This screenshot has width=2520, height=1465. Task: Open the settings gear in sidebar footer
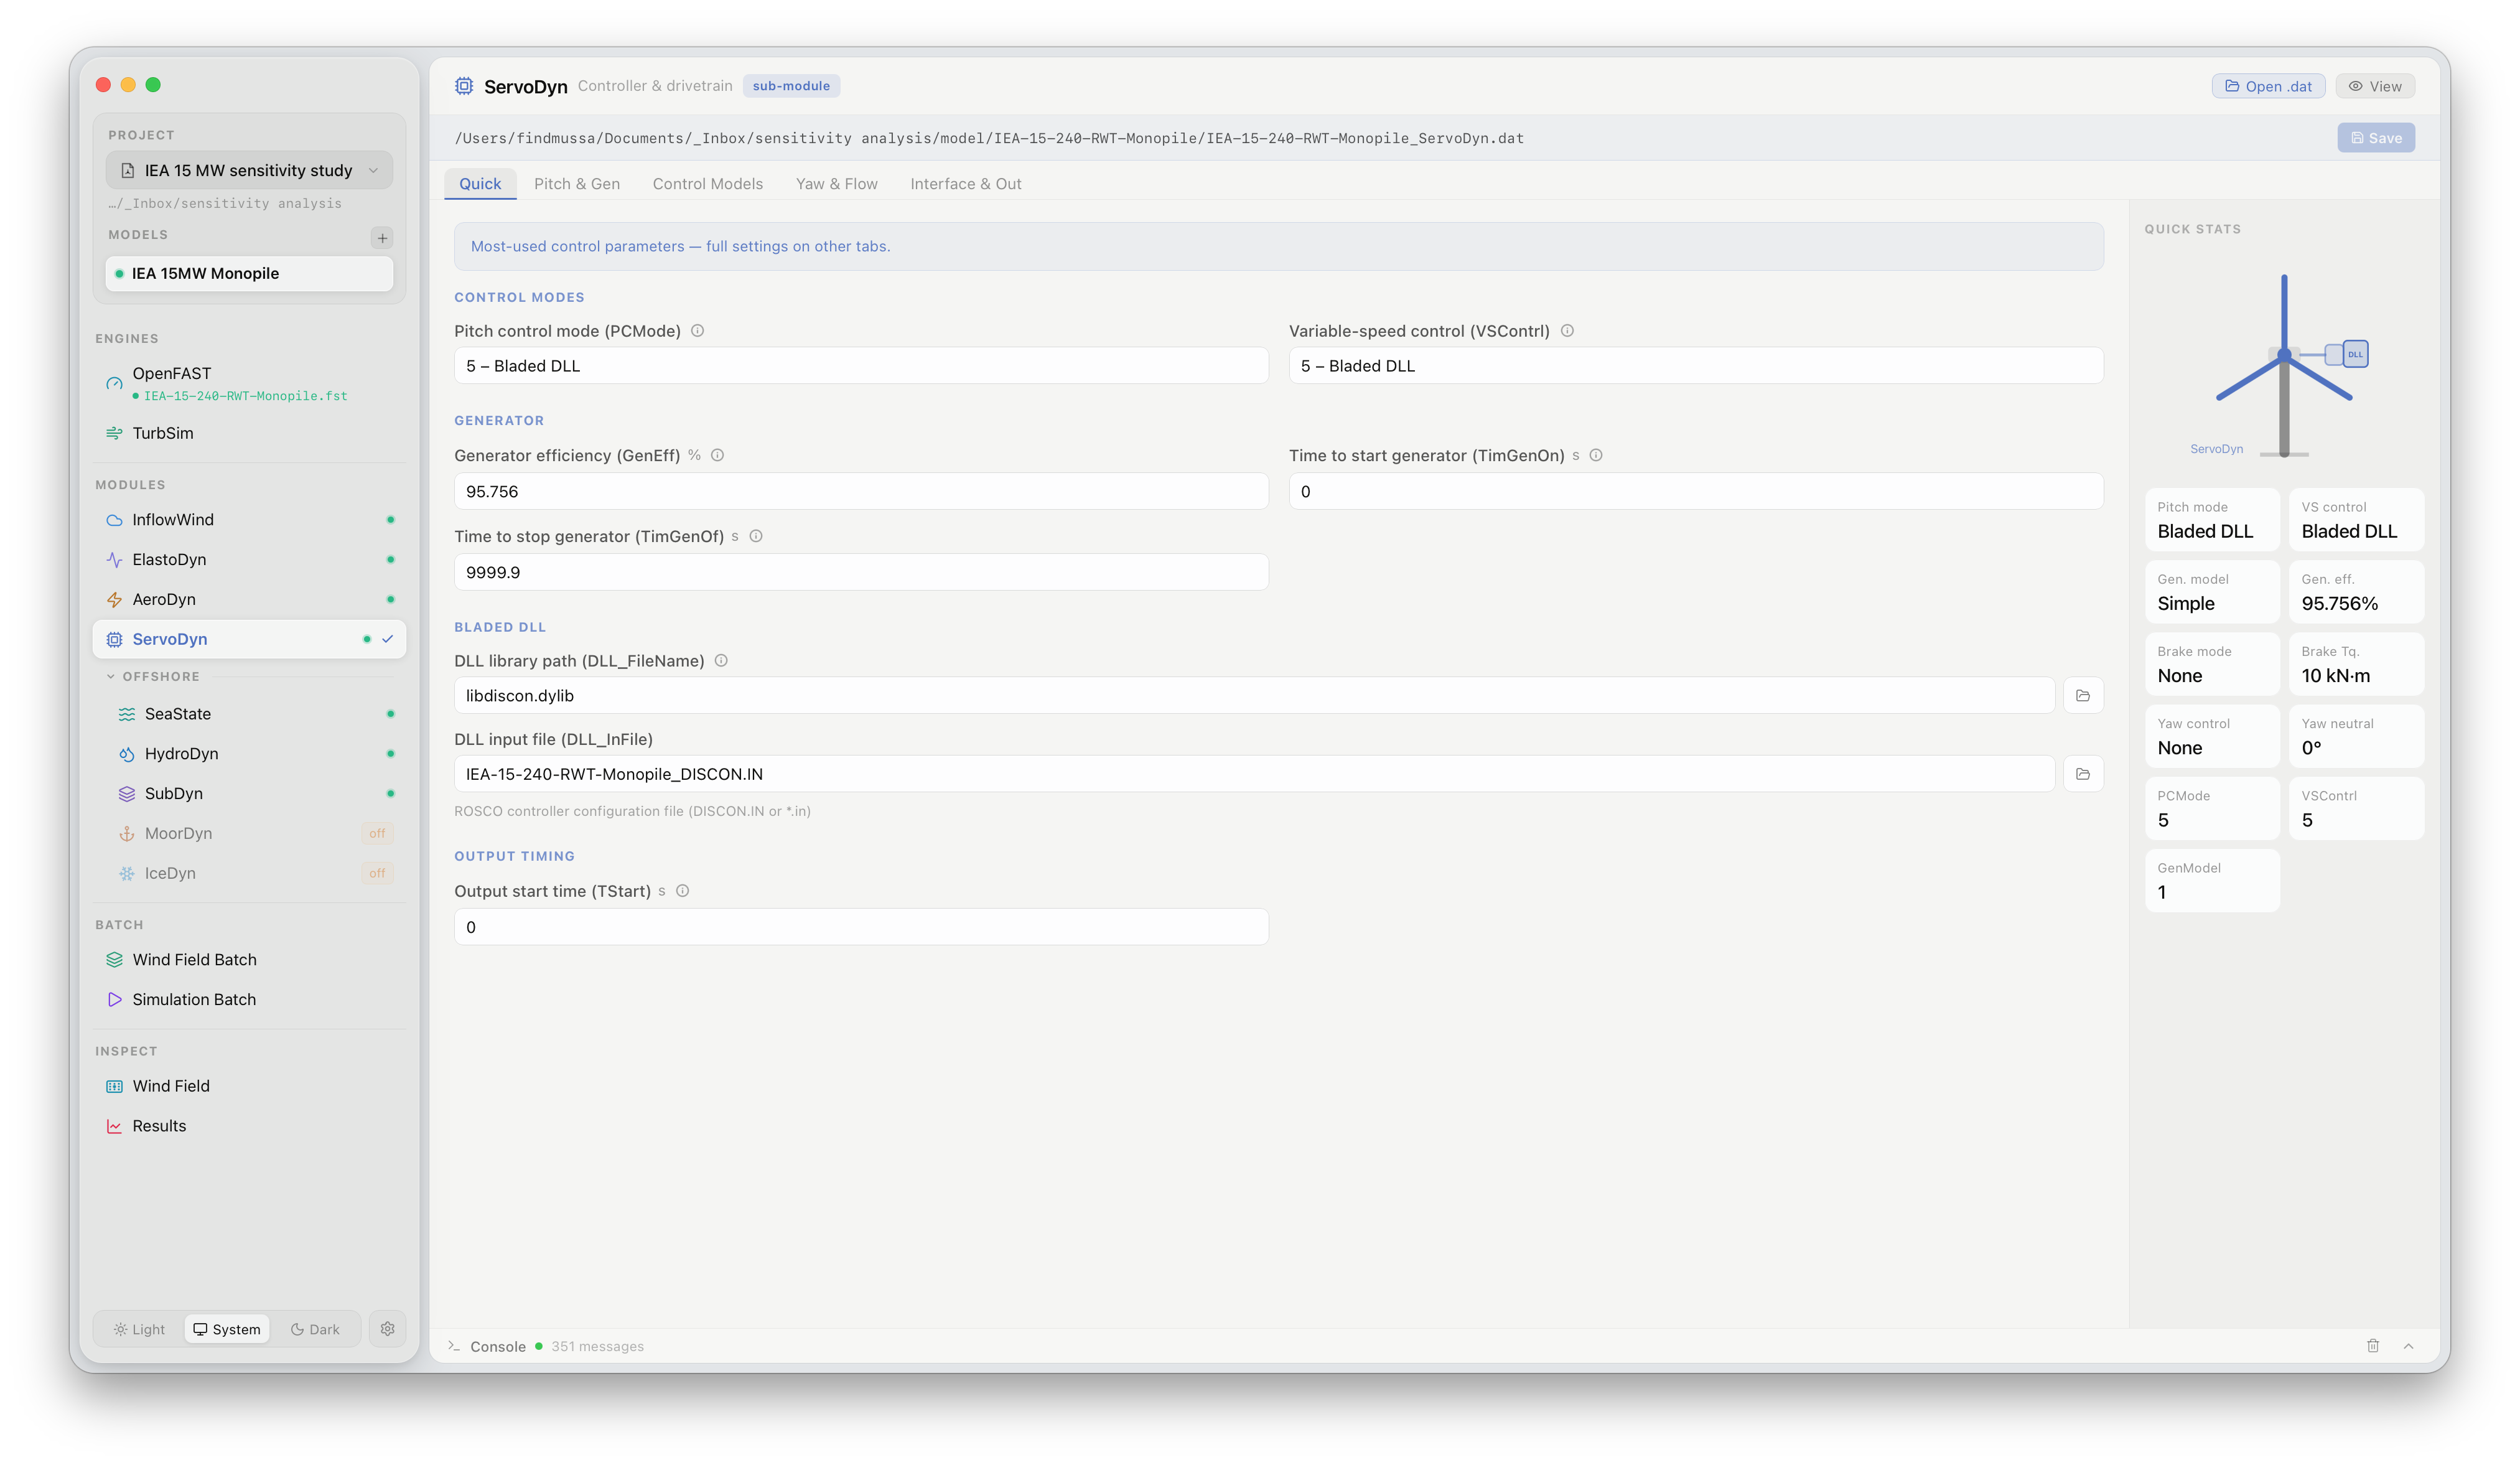coord(388,1329)
